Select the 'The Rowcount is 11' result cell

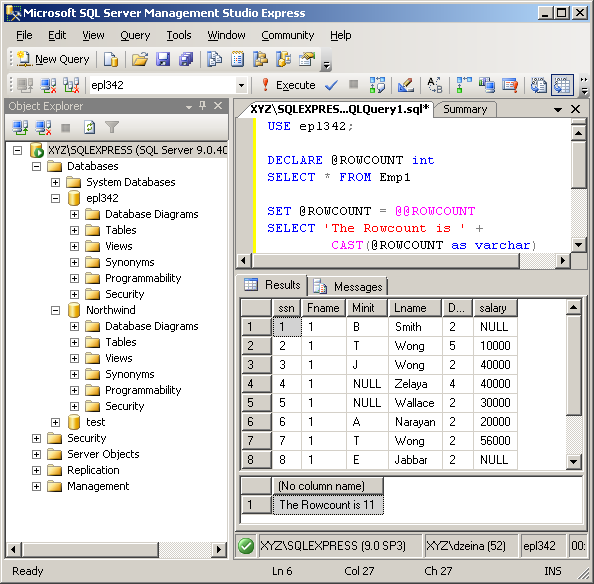point(327,505)
